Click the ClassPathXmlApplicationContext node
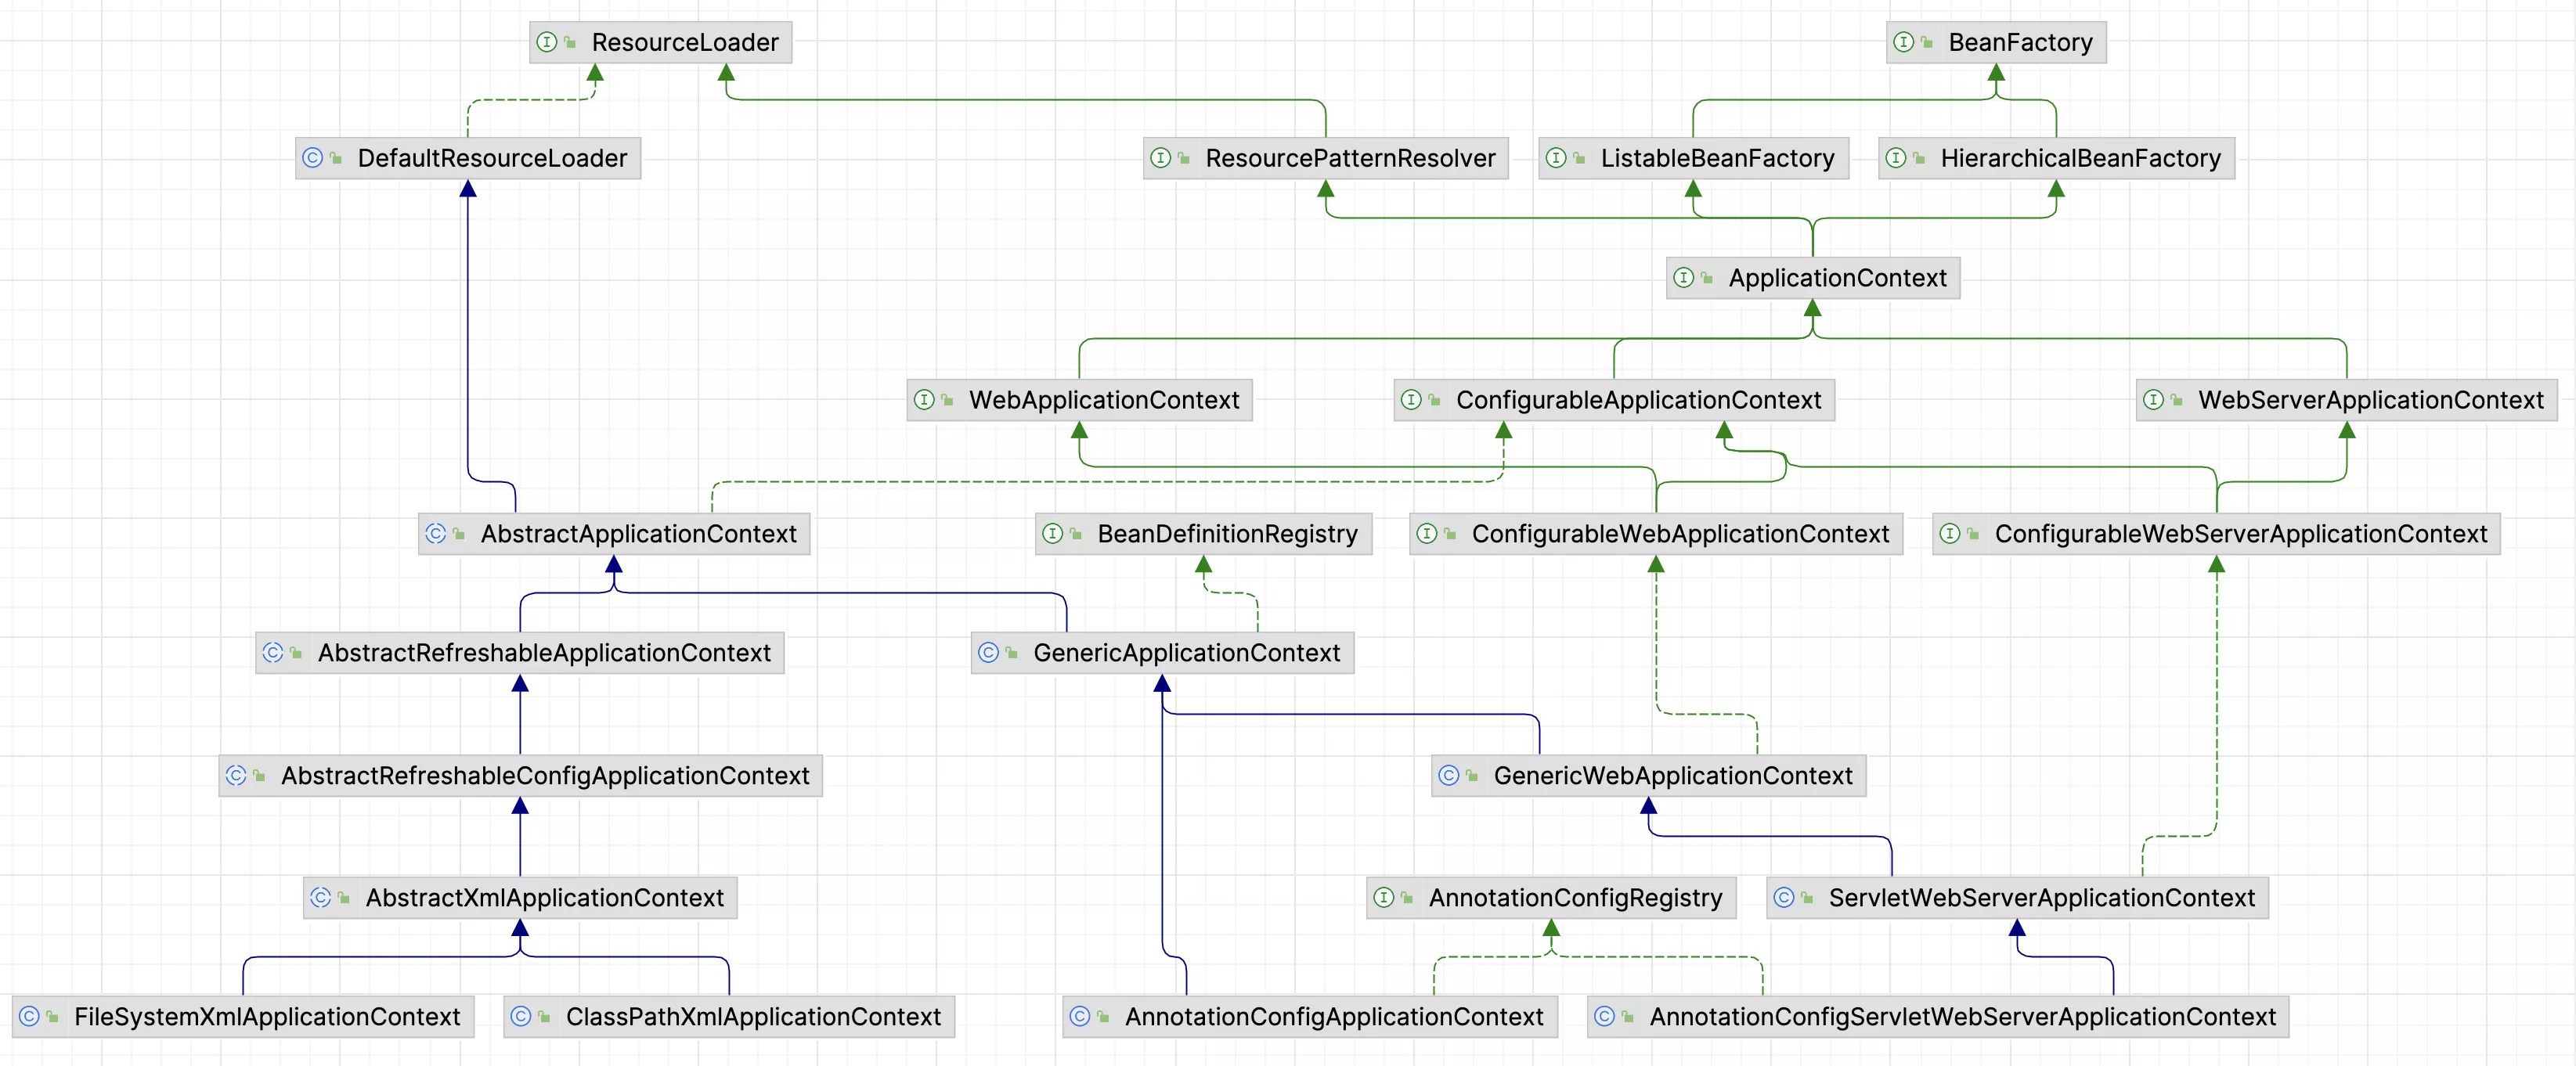2576x1066 pixels. click(730, 1017)
